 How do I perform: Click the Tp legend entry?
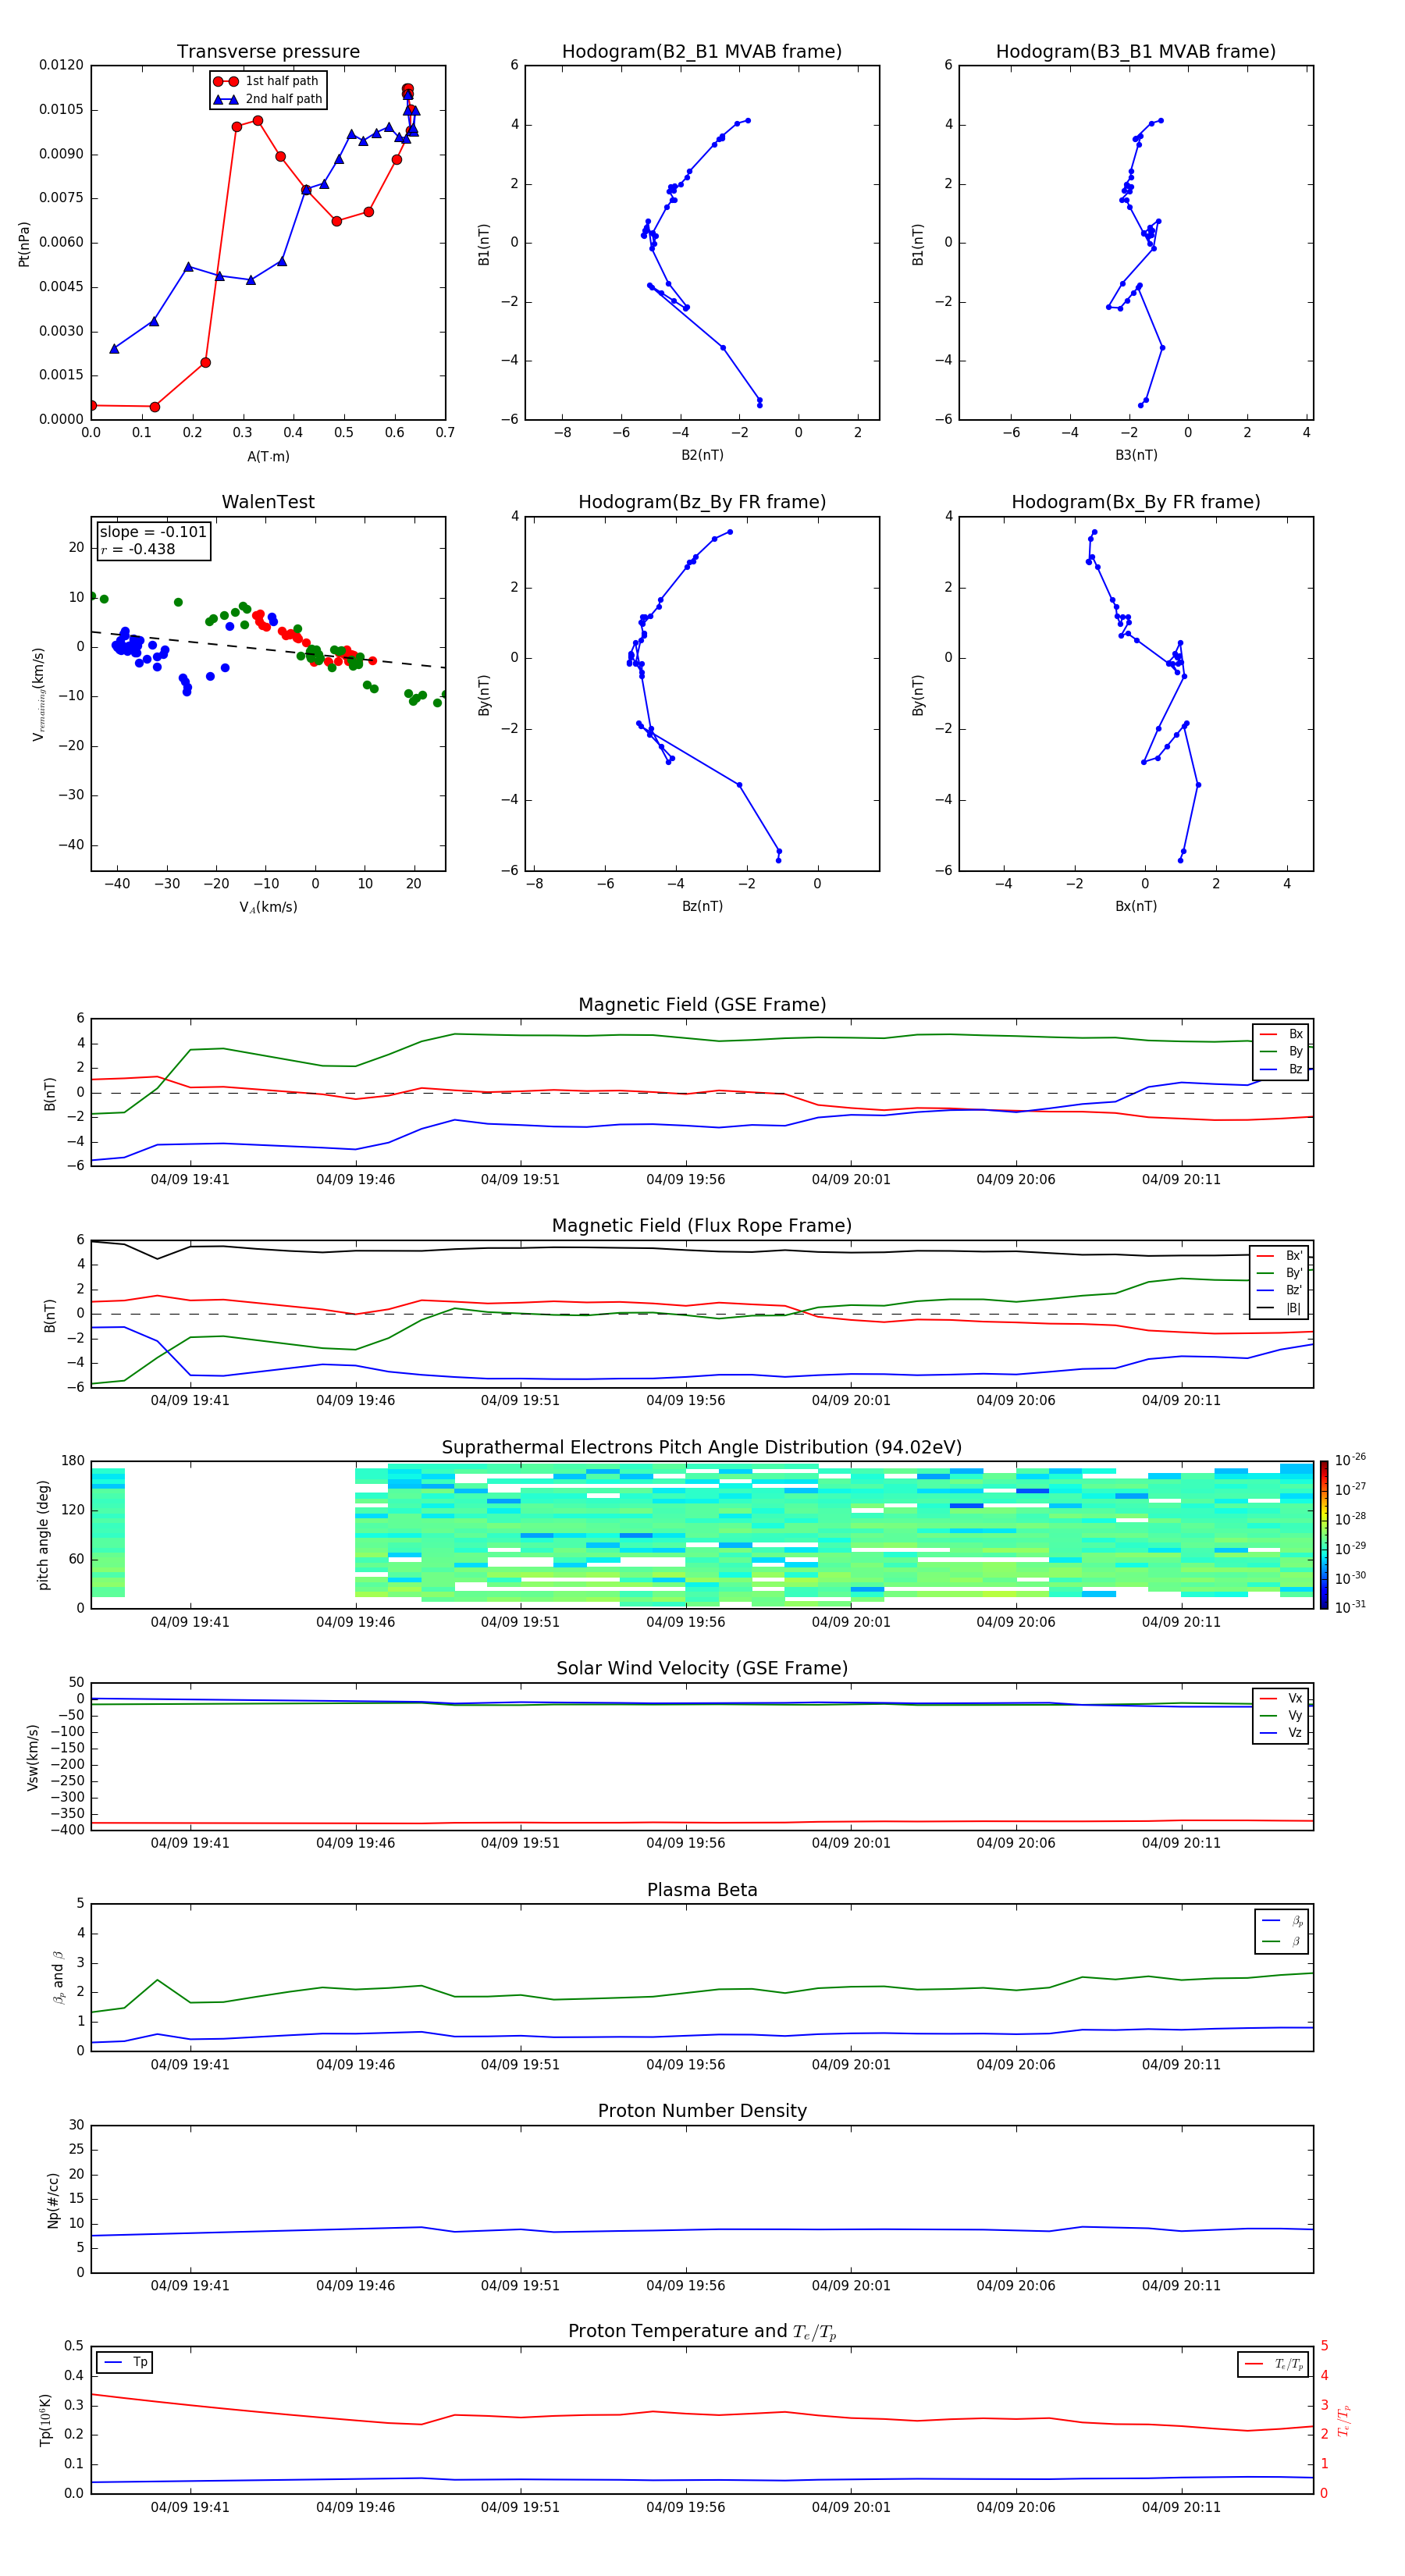tap(125, 2362)
